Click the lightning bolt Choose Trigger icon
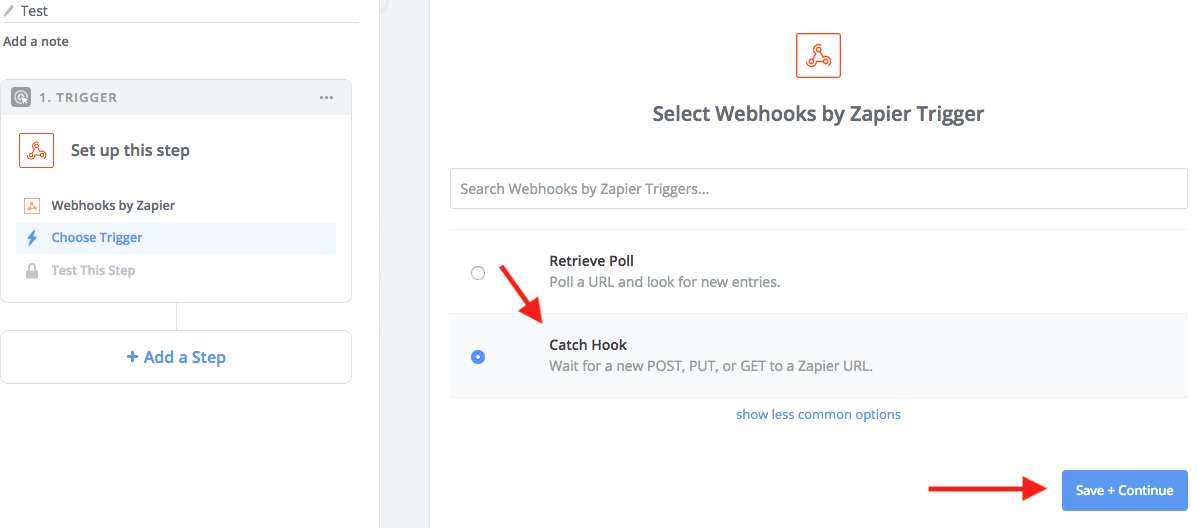Screen dimensions: 1202x528 (x=32, y=237)
